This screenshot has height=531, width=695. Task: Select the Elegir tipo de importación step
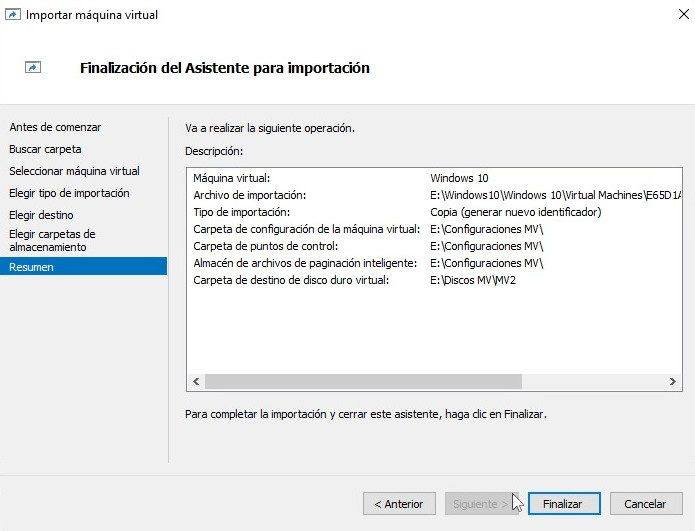[69, 193]
